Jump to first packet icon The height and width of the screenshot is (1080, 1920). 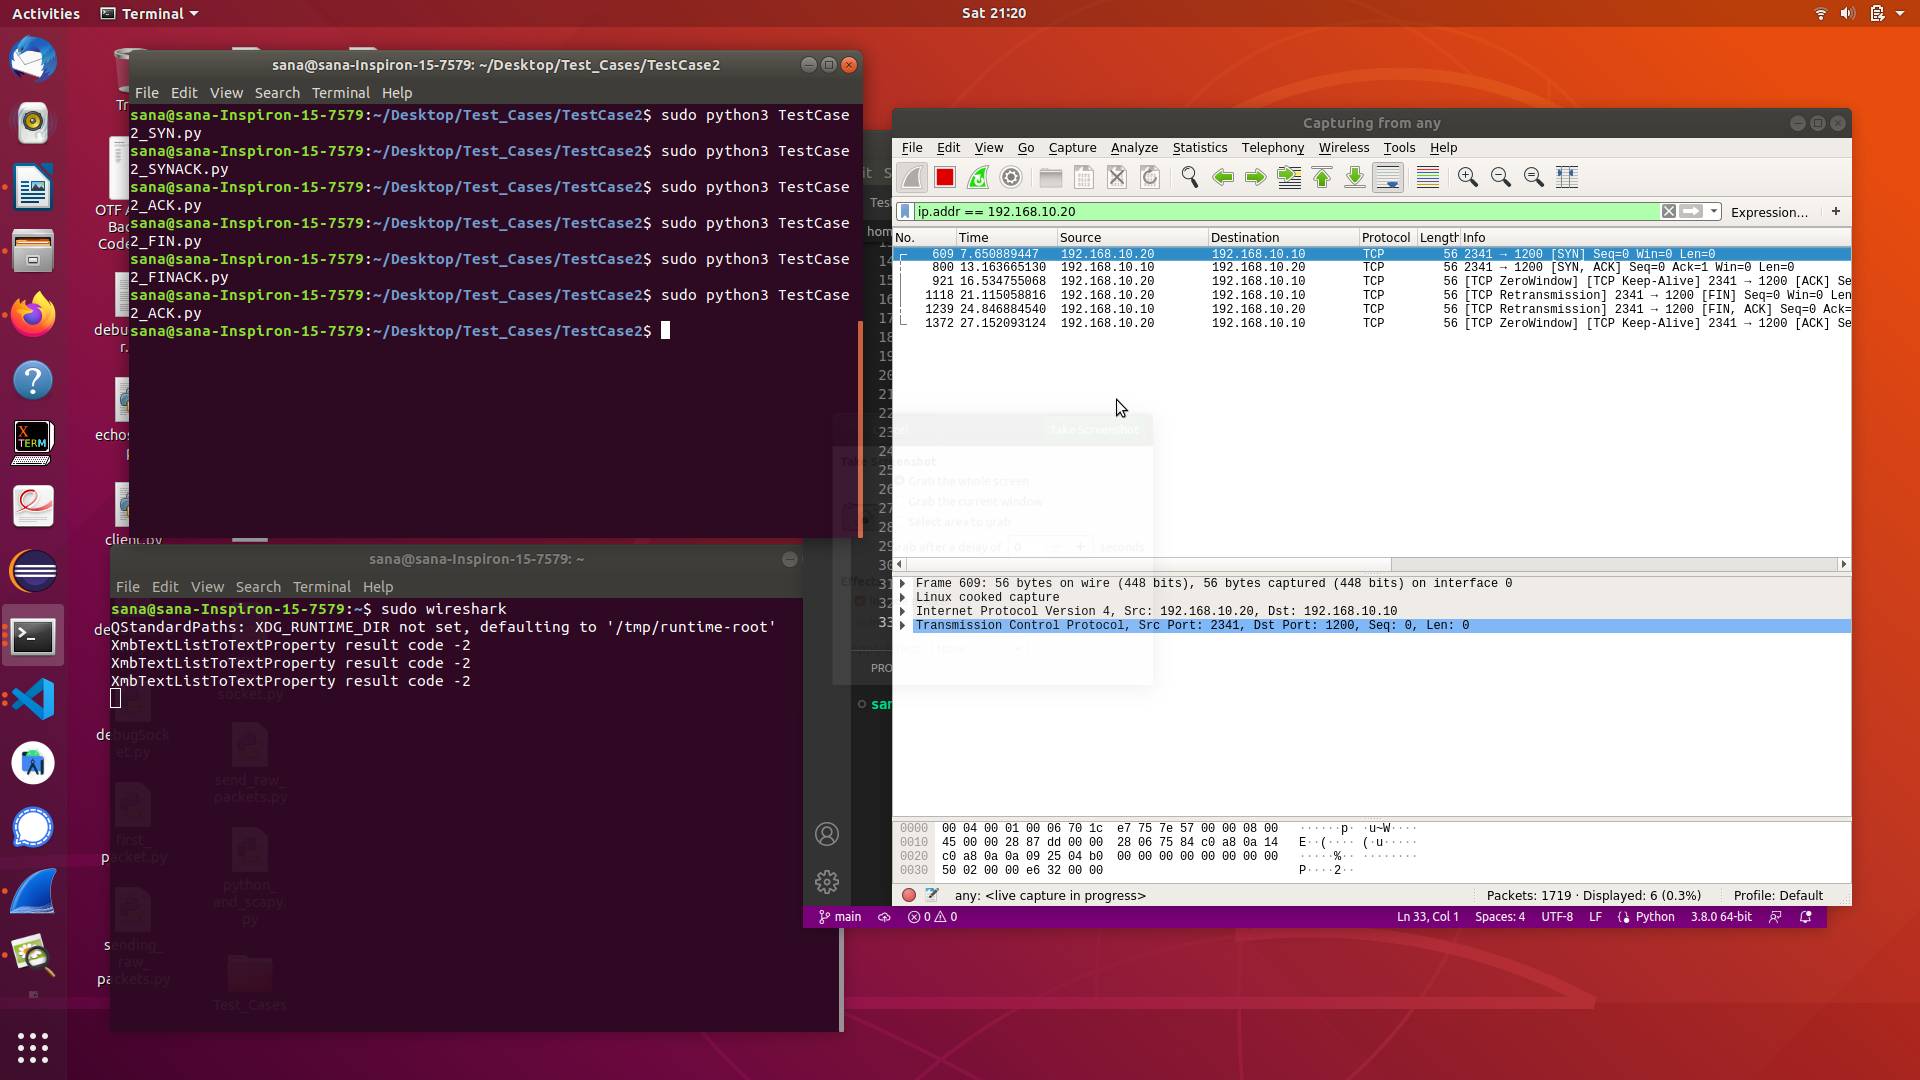pyautogui.click(x=1322, y=177)
